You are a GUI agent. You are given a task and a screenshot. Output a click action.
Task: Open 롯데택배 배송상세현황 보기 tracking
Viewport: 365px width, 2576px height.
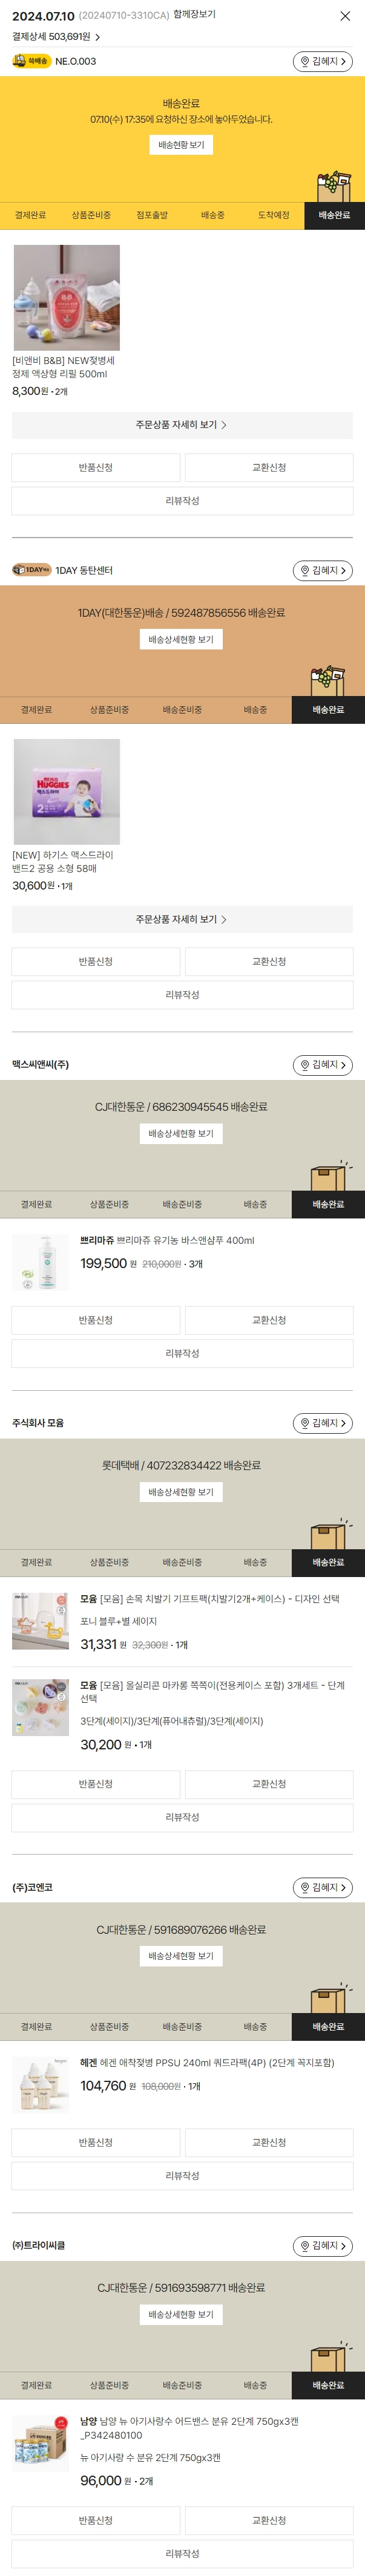181,1492
